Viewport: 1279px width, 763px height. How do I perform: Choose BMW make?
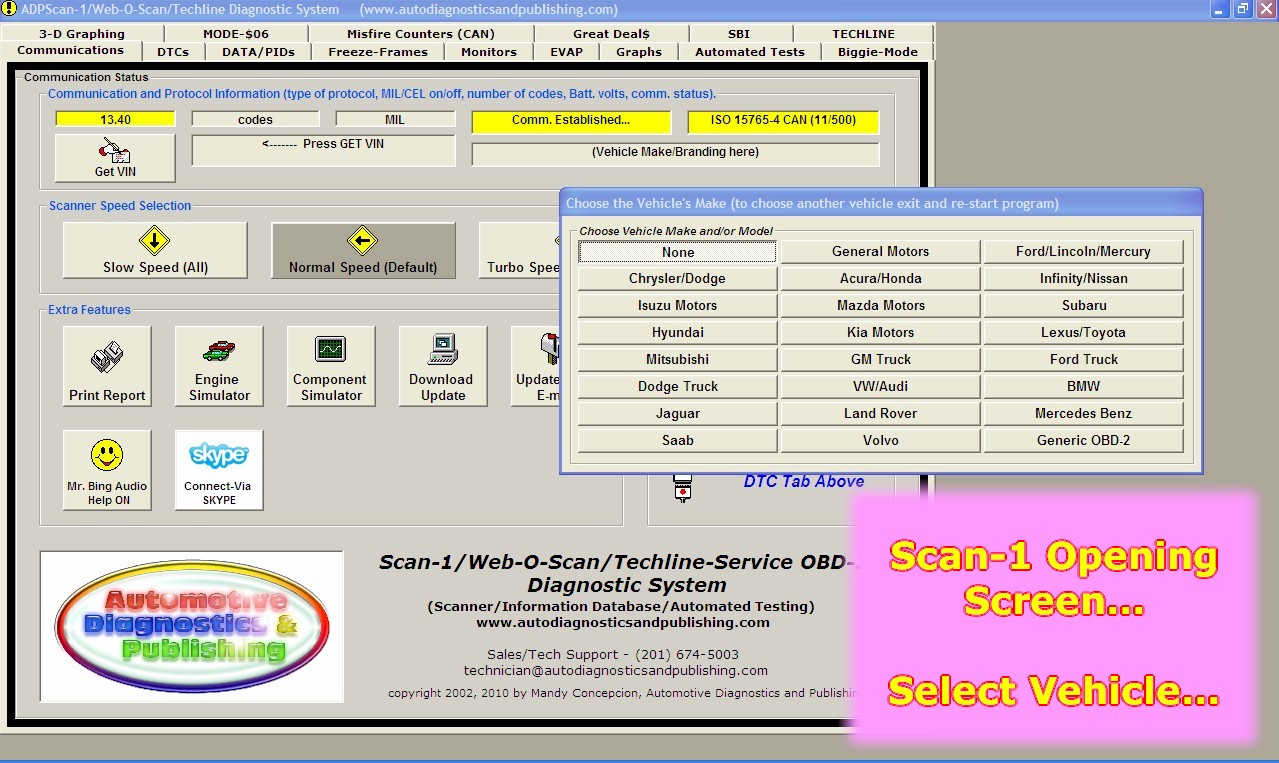click(x=1084, y=387)
